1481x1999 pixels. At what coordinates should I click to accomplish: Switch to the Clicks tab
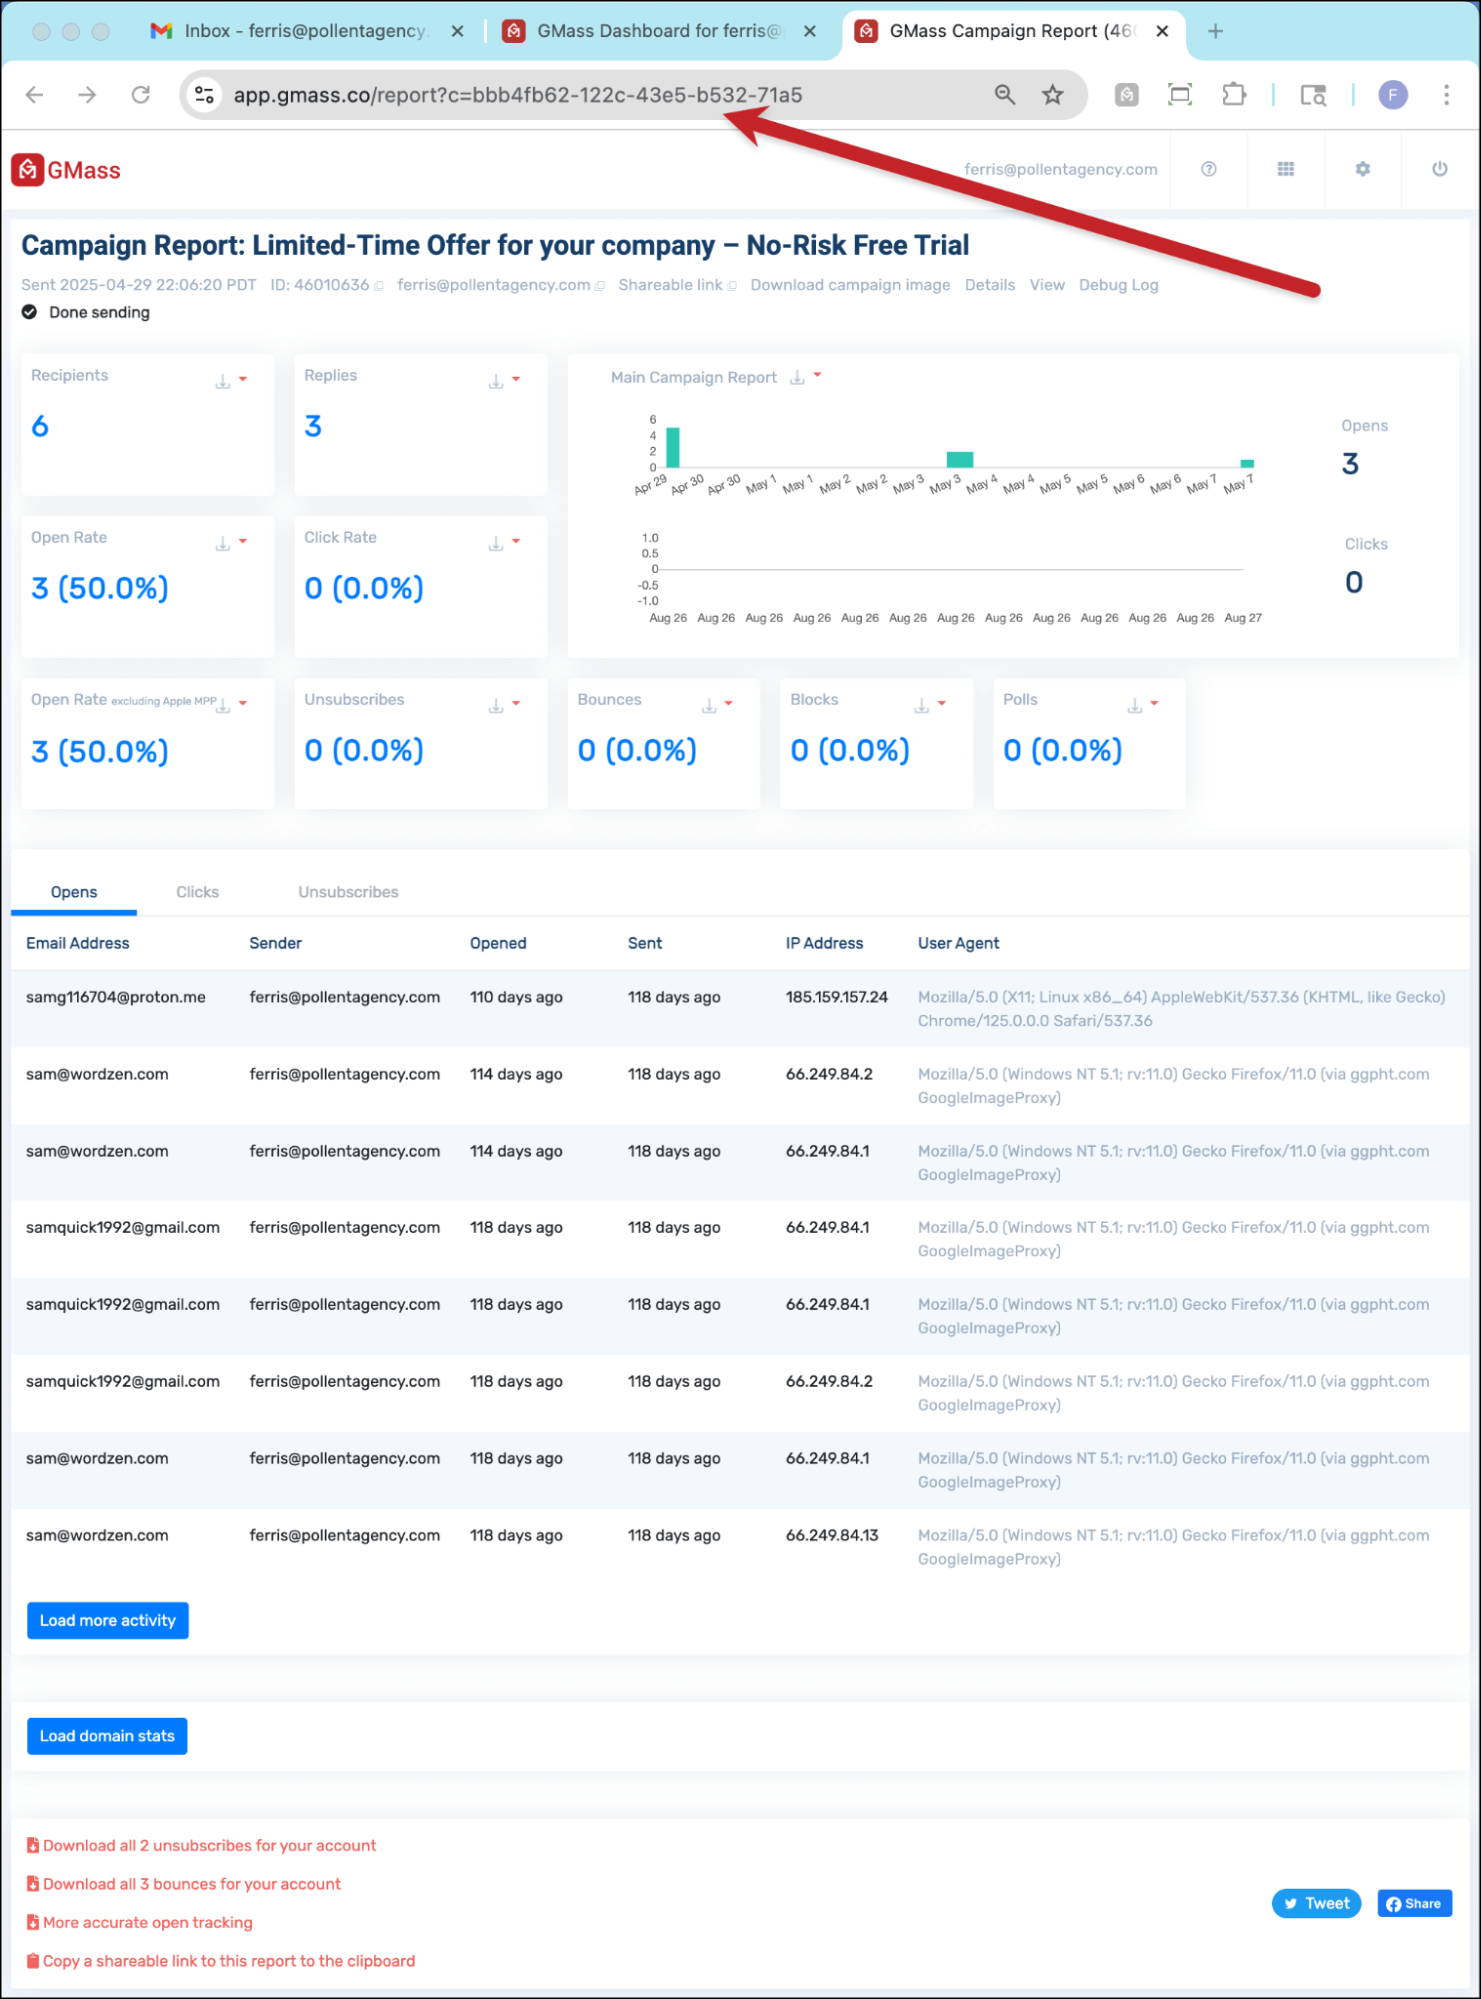pos(197,892)
